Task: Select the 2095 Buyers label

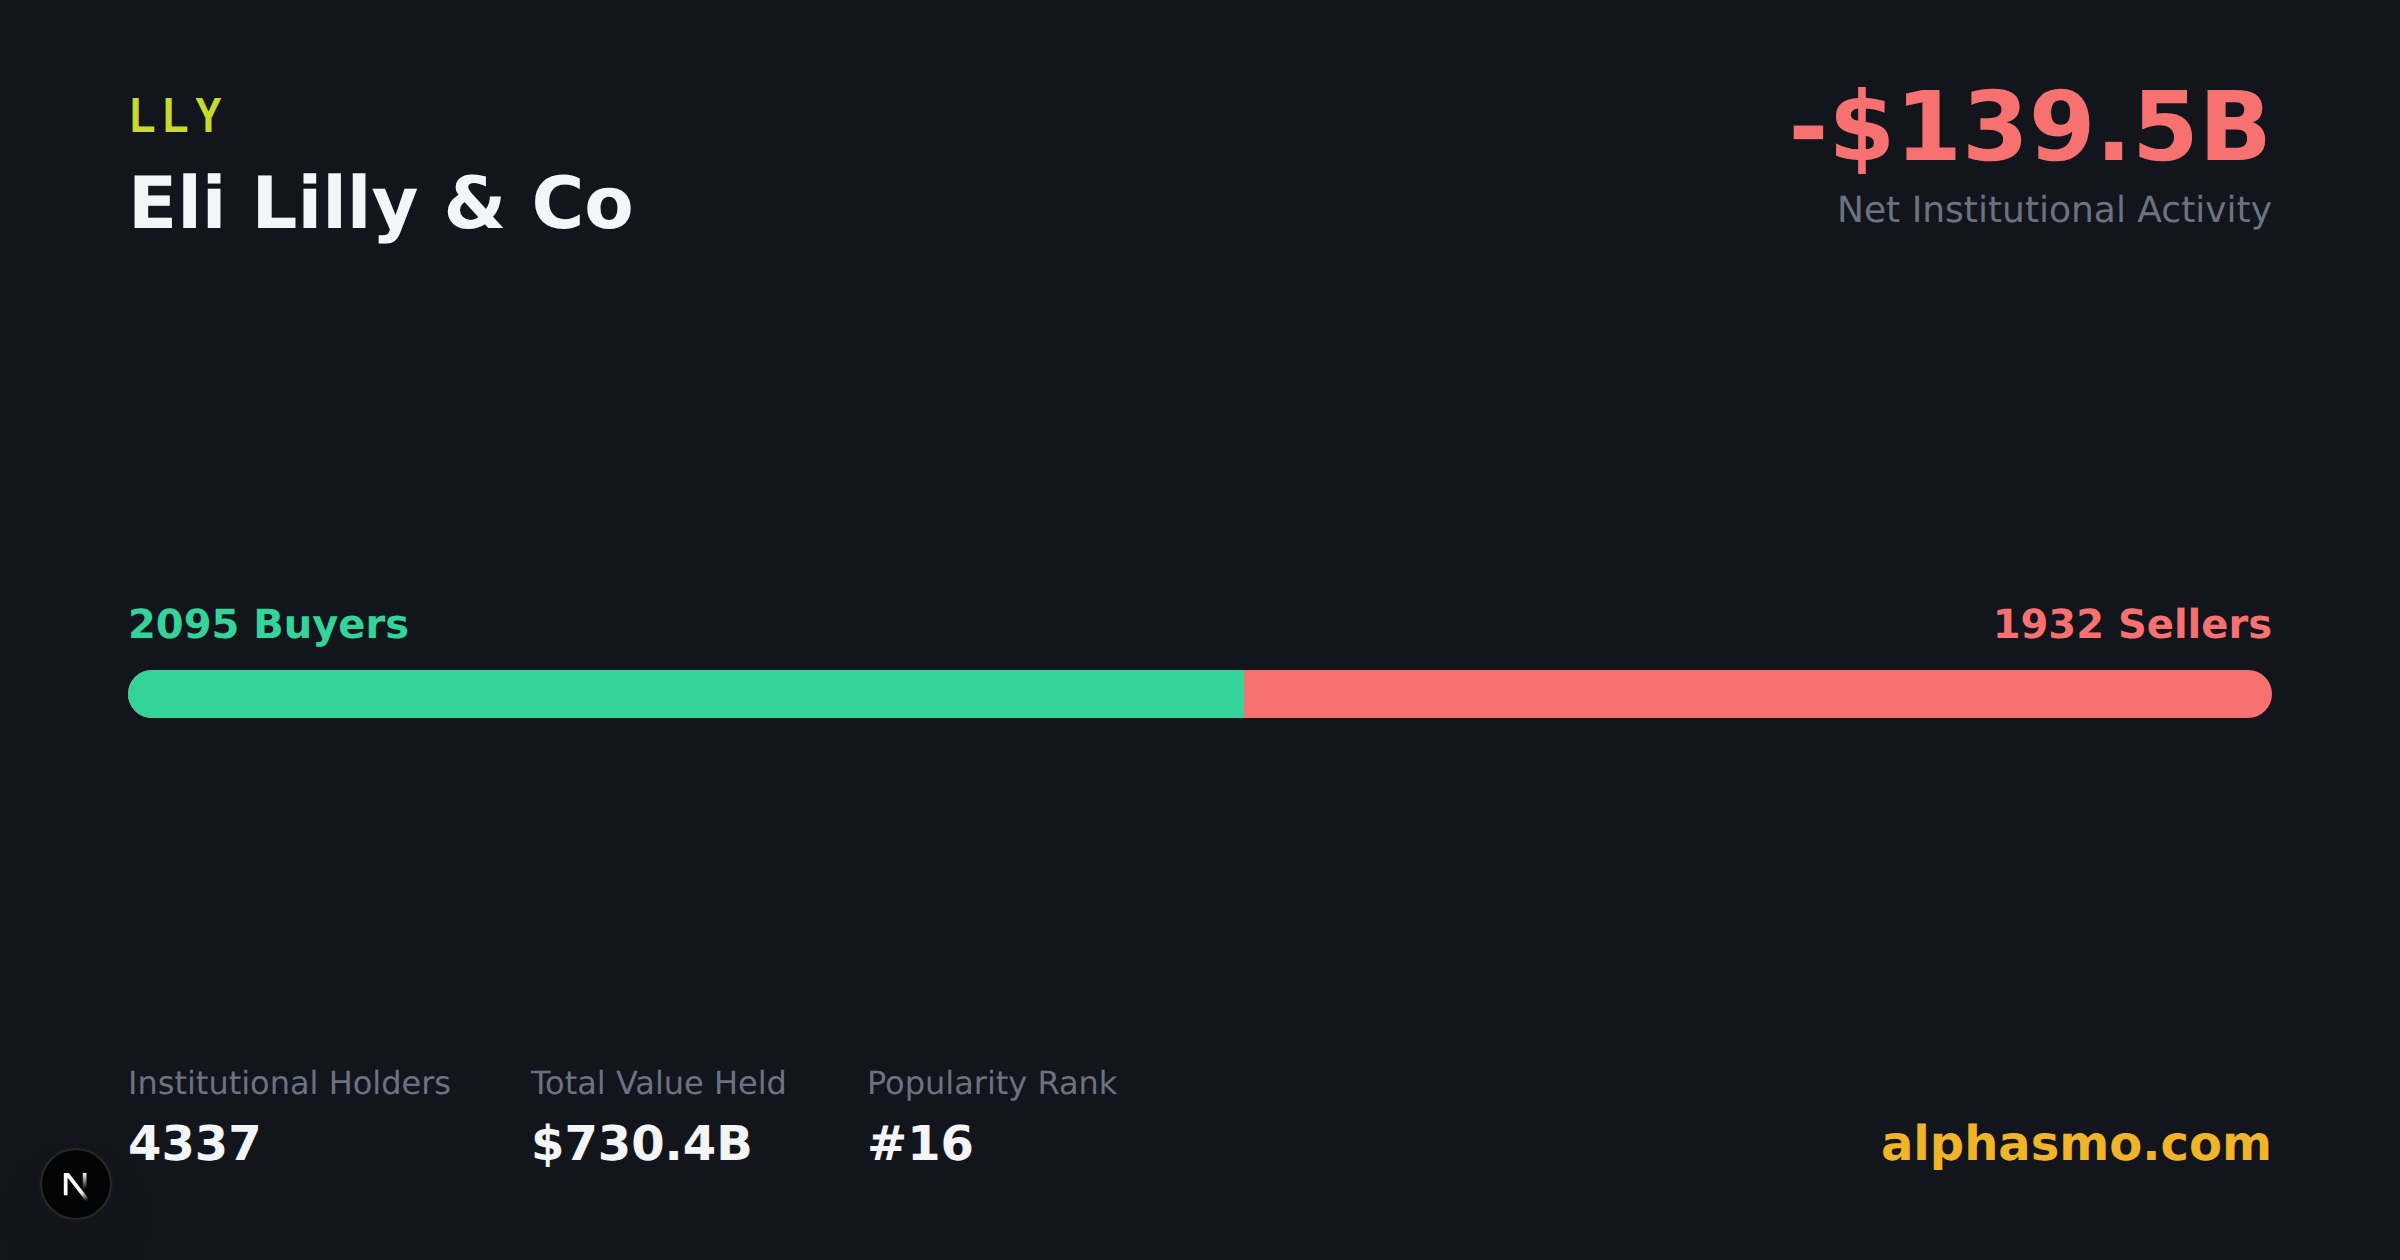Action: 269,624
